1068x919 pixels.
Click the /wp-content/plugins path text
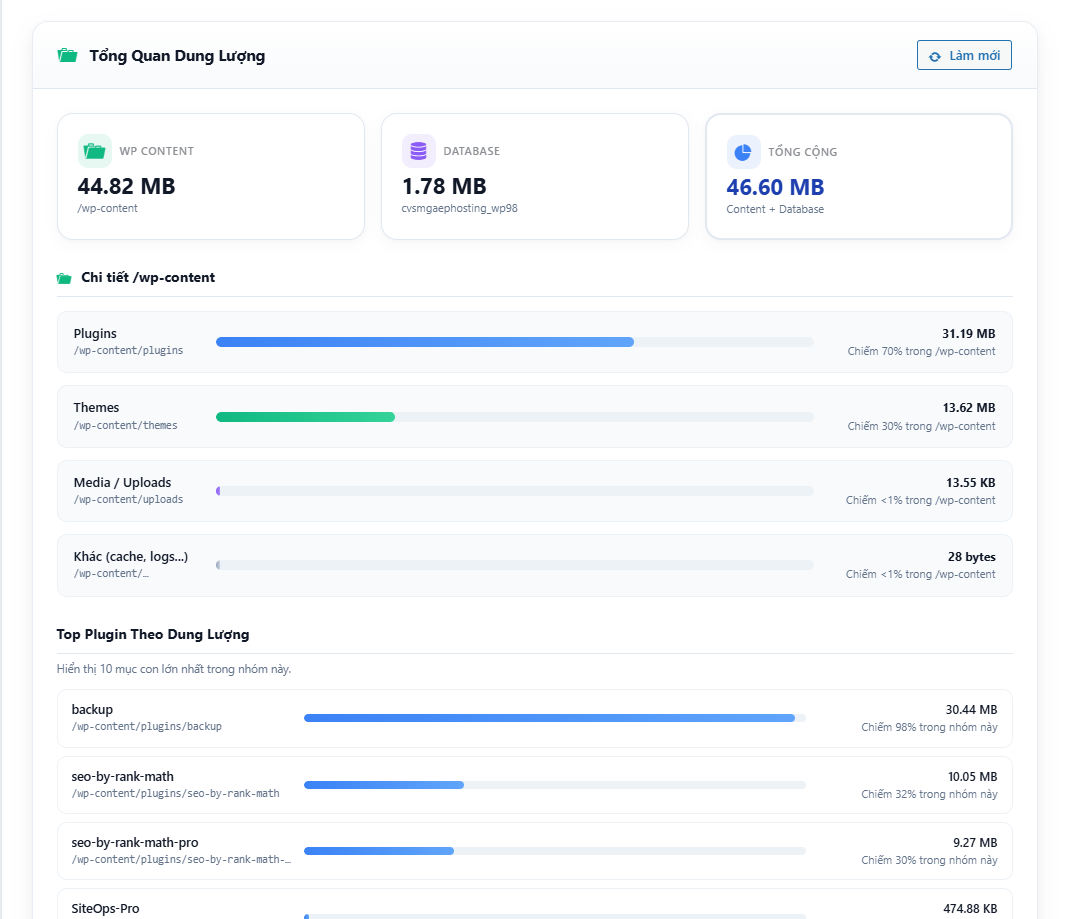click(x=128, y=350)
